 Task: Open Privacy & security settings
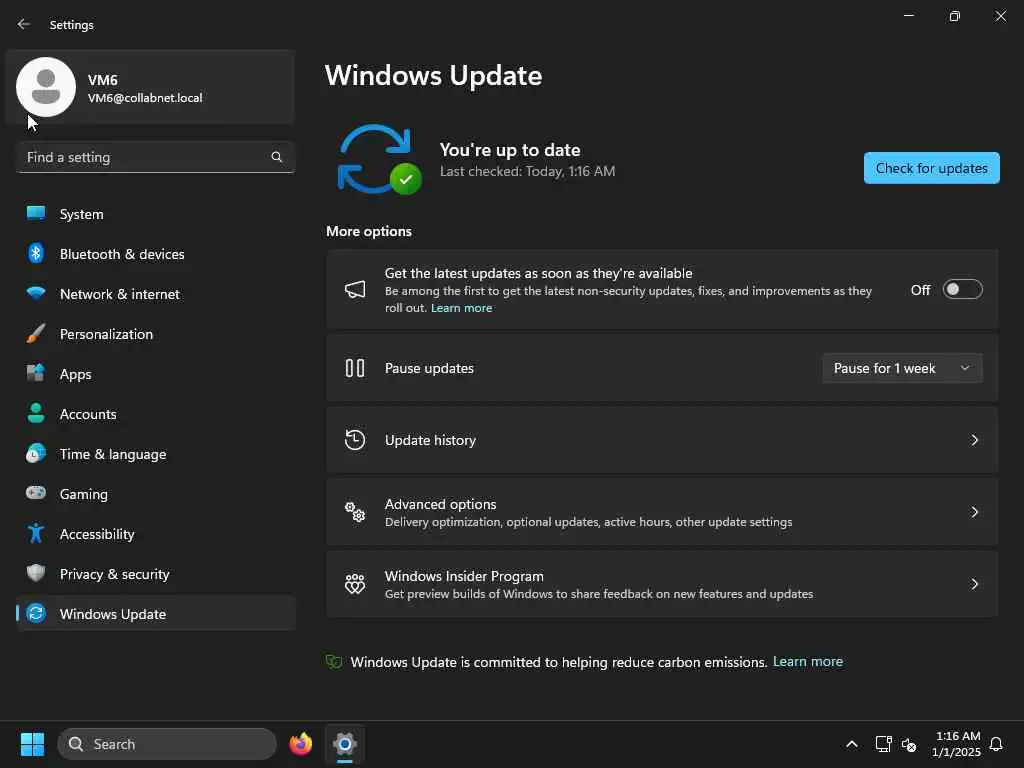click(155, 574)
